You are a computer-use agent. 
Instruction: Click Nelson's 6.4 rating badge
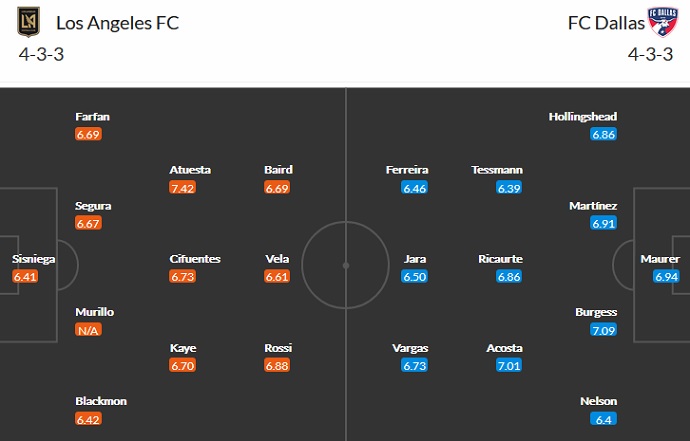(x=604, y=418)
